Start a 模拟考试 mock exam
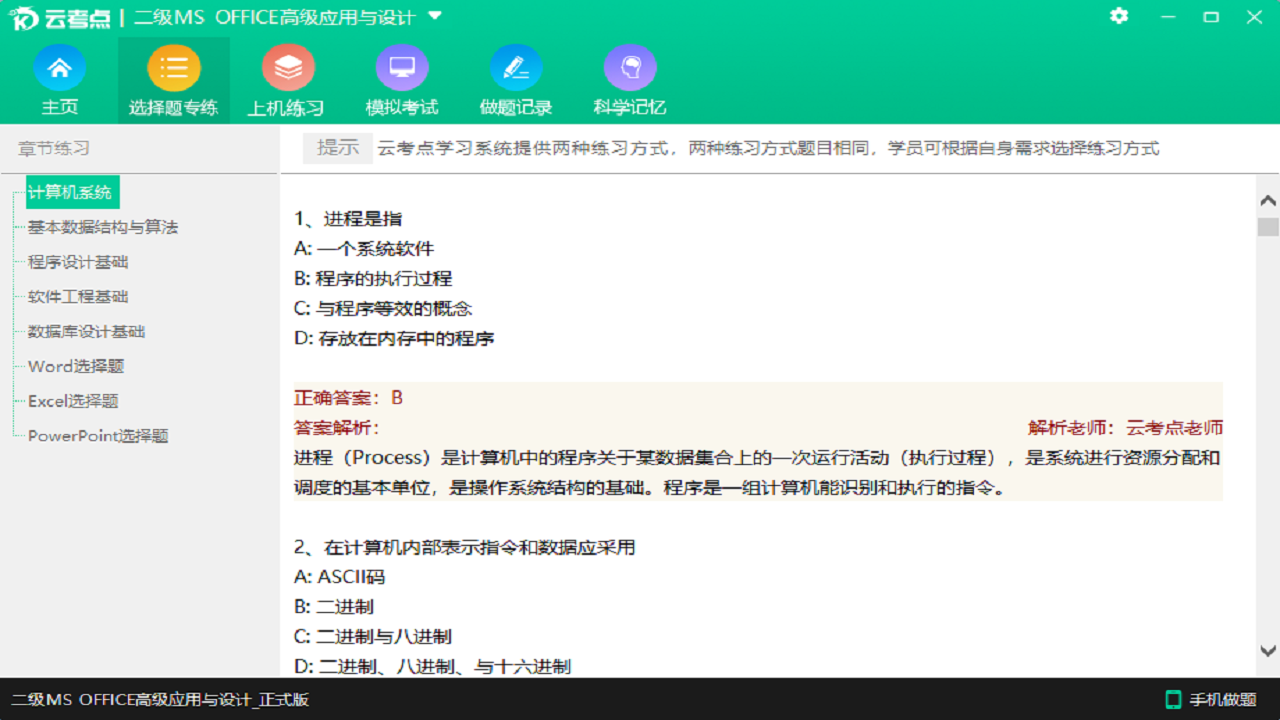This screenshot has width=1280, height=720. pos(401,80)
